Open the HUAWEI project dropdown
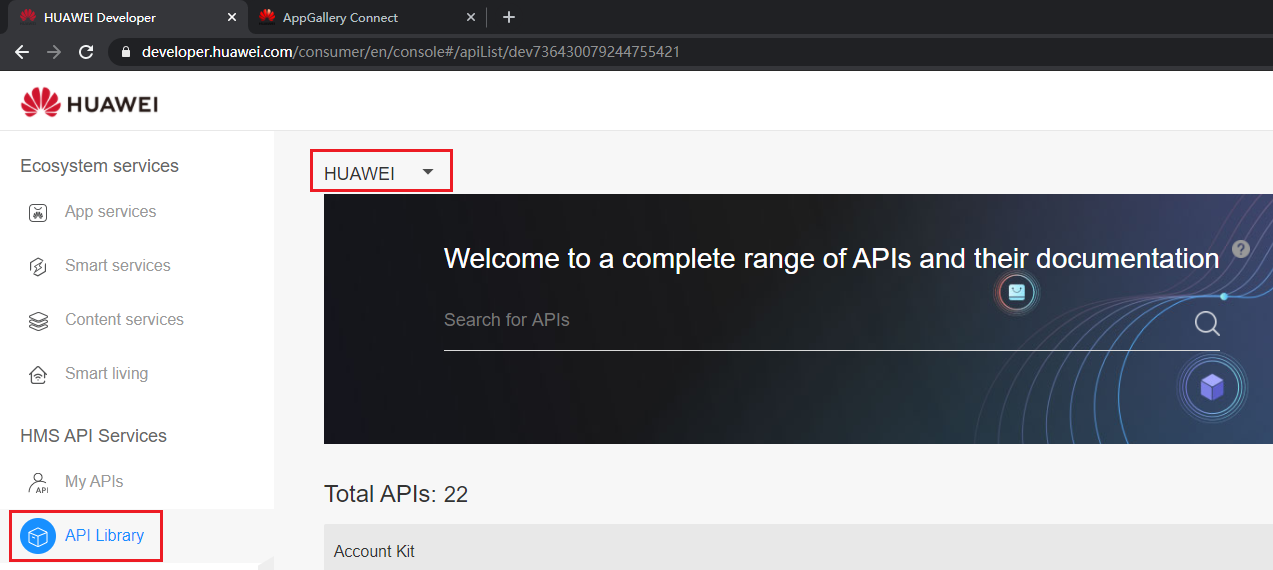 [x=380, y=172]
